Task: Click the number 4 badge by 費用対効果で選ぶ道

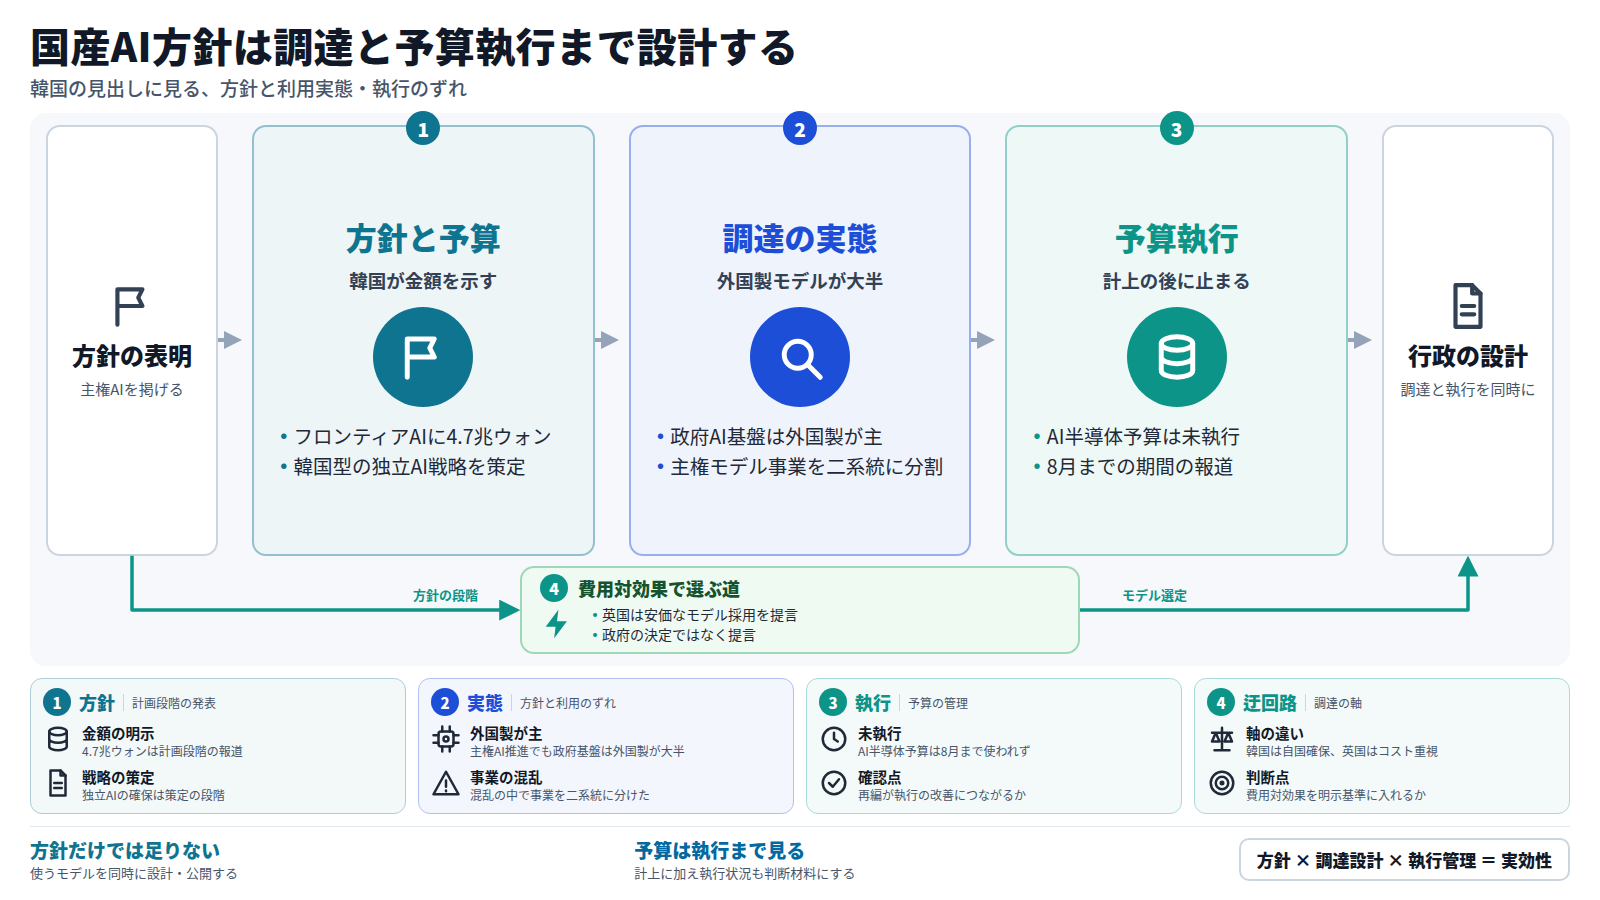Action: [554, 589]
